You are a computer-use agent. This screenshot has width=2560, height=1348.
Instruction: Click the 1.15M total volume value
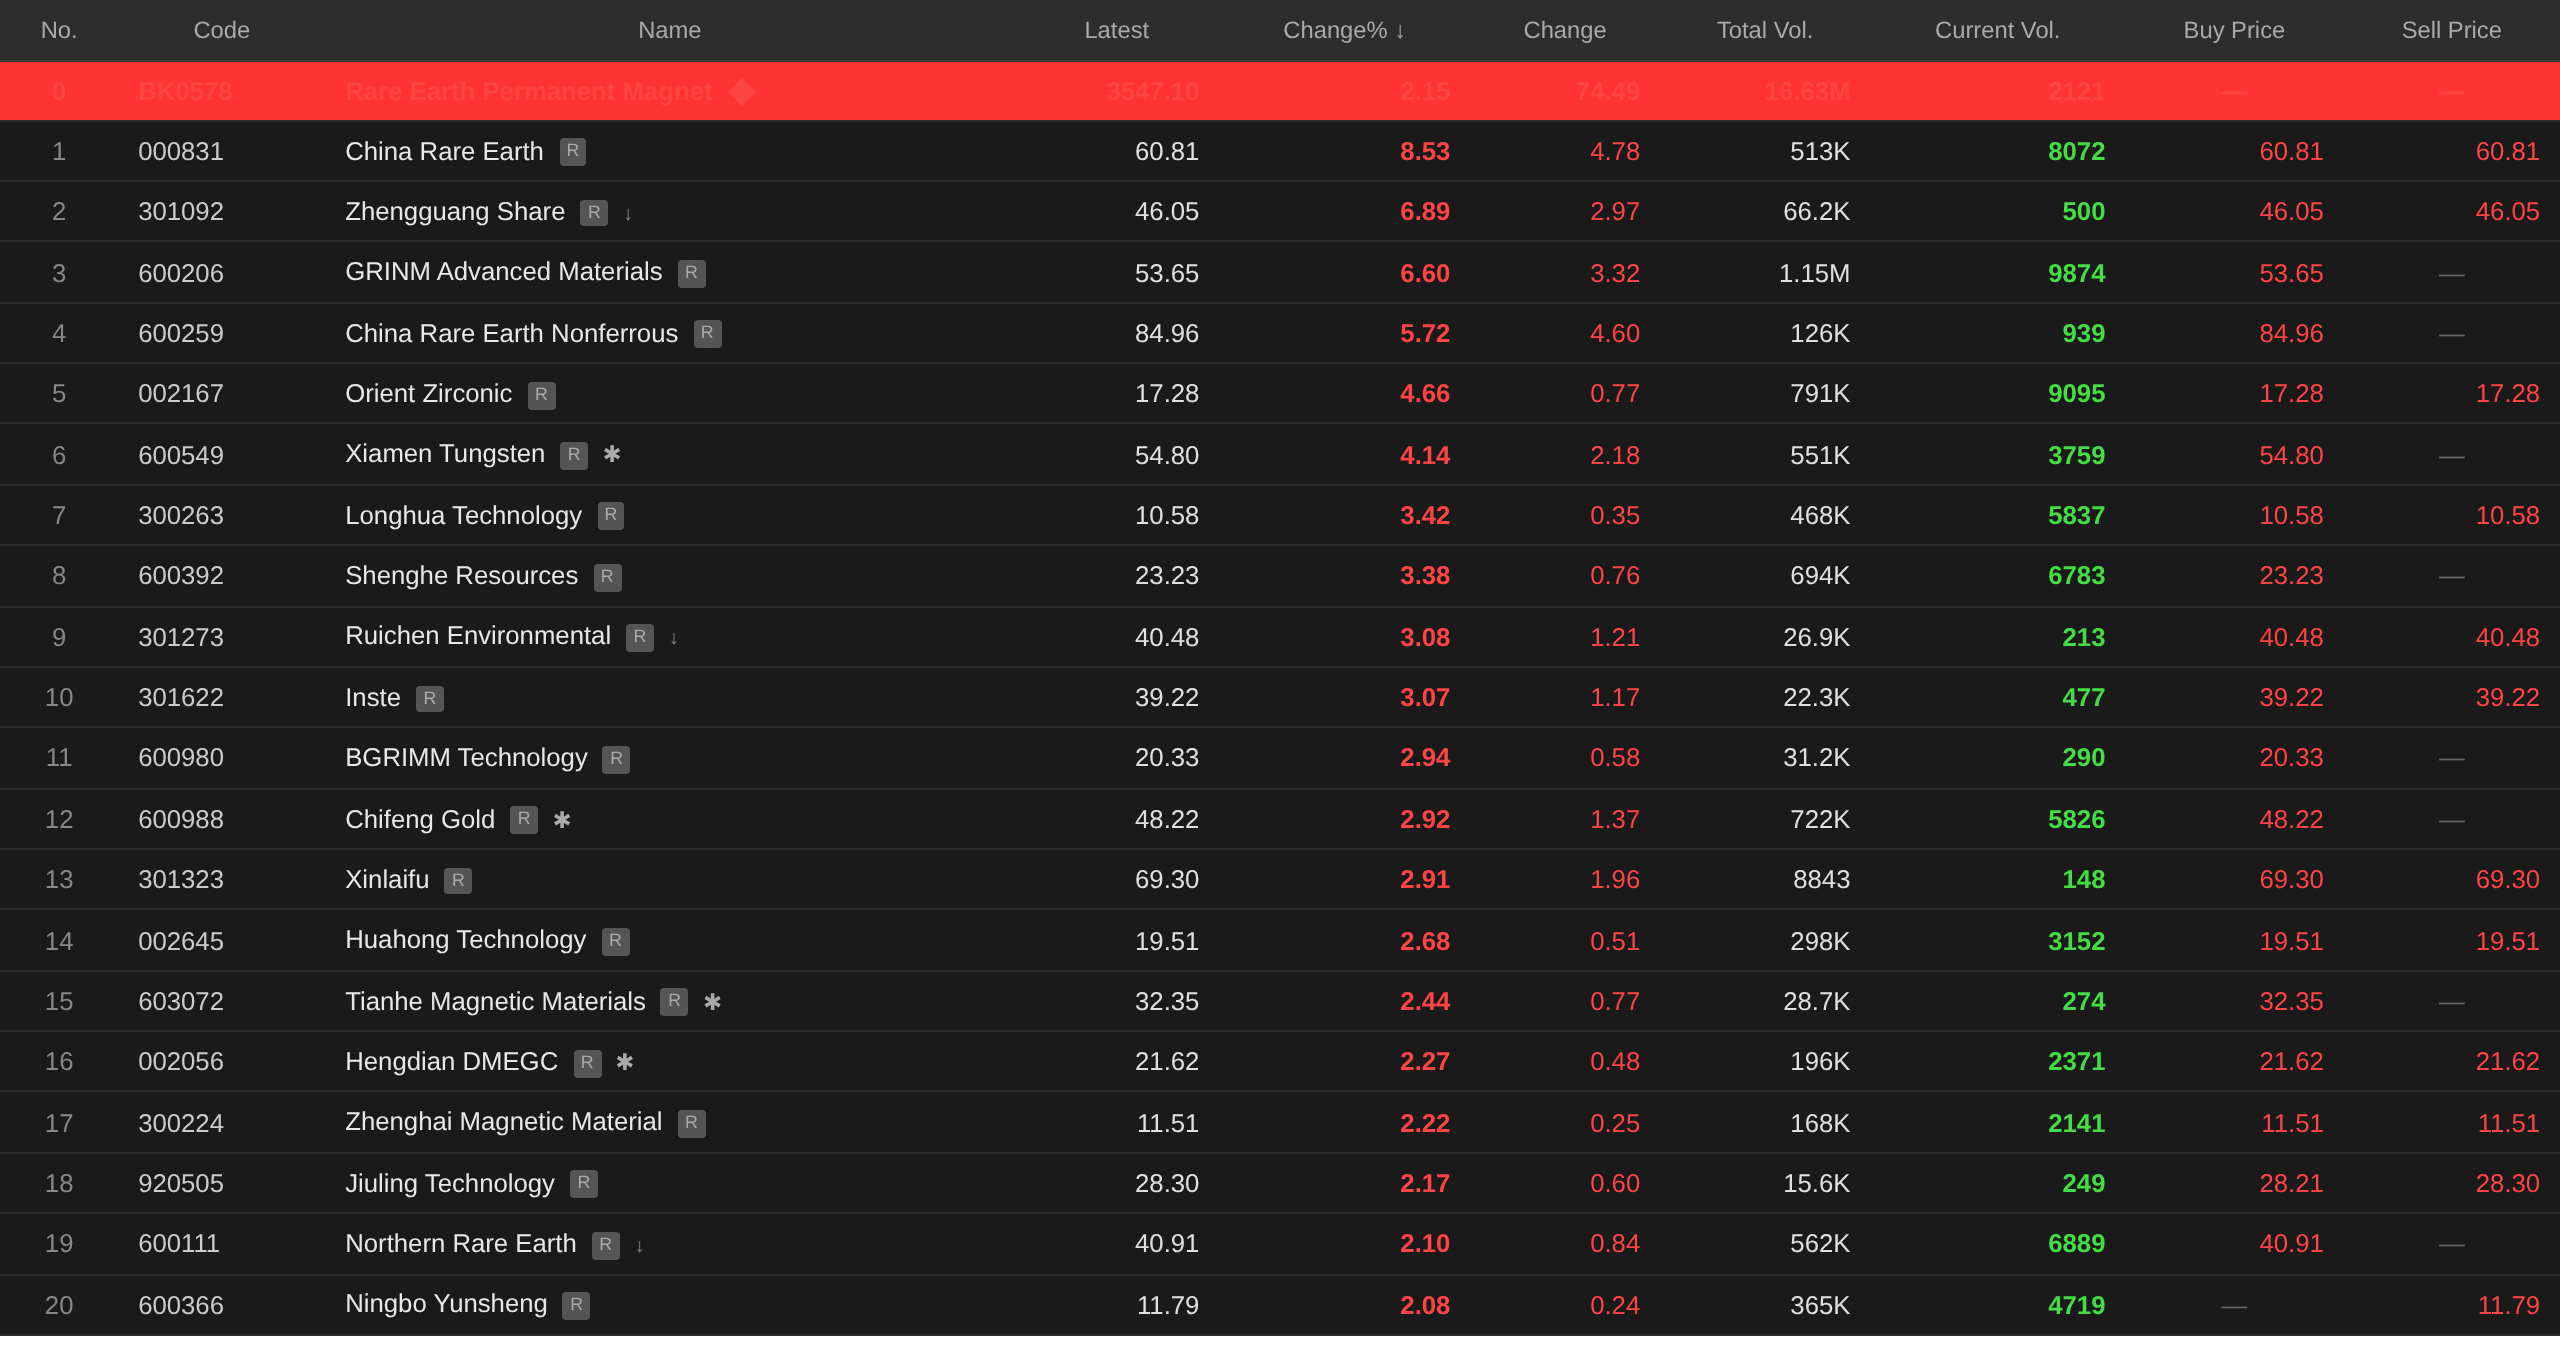tap(1814, 274)
